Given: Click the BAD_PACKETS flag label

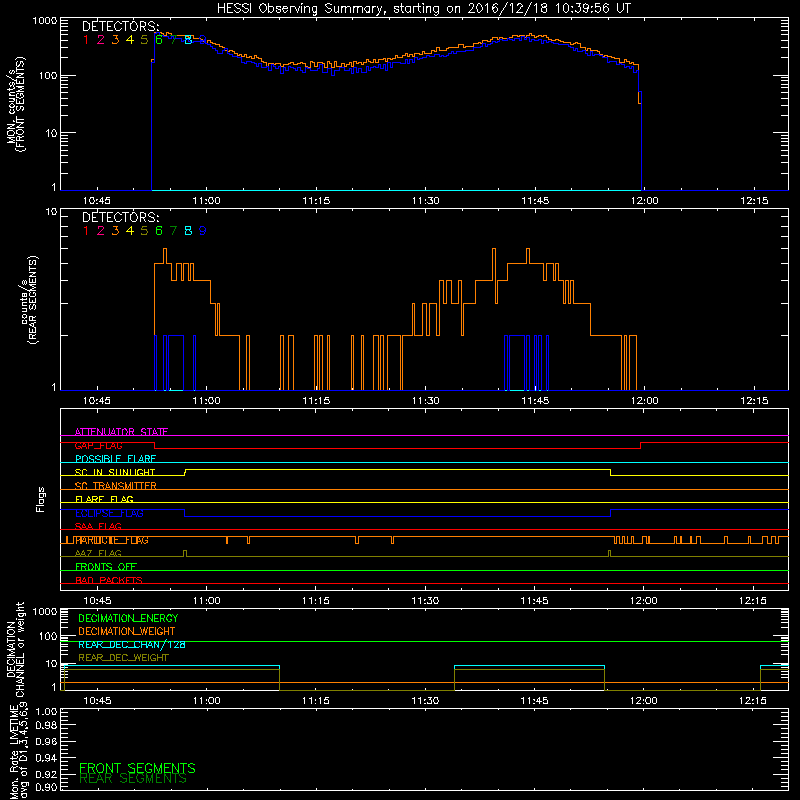Looking at the screenshot, I should [x=109, y=580].
